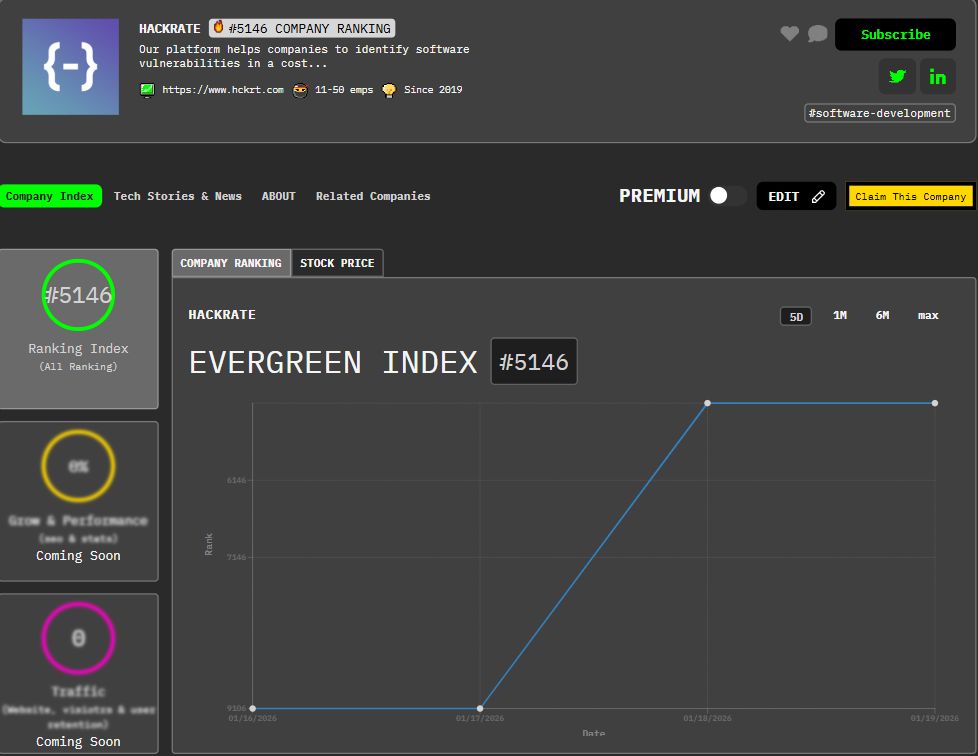Click the Hackrate curly-brace logo

[x=71, y=67]
